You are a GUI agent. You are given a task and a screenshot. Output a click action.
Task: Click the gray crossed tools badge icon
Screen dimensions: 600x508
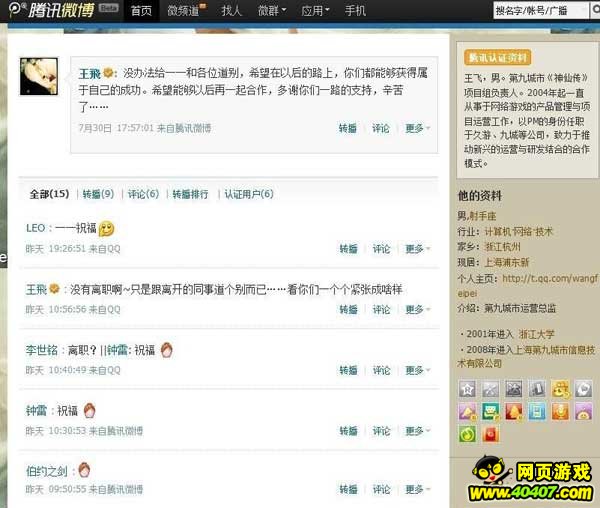[491, 389]
